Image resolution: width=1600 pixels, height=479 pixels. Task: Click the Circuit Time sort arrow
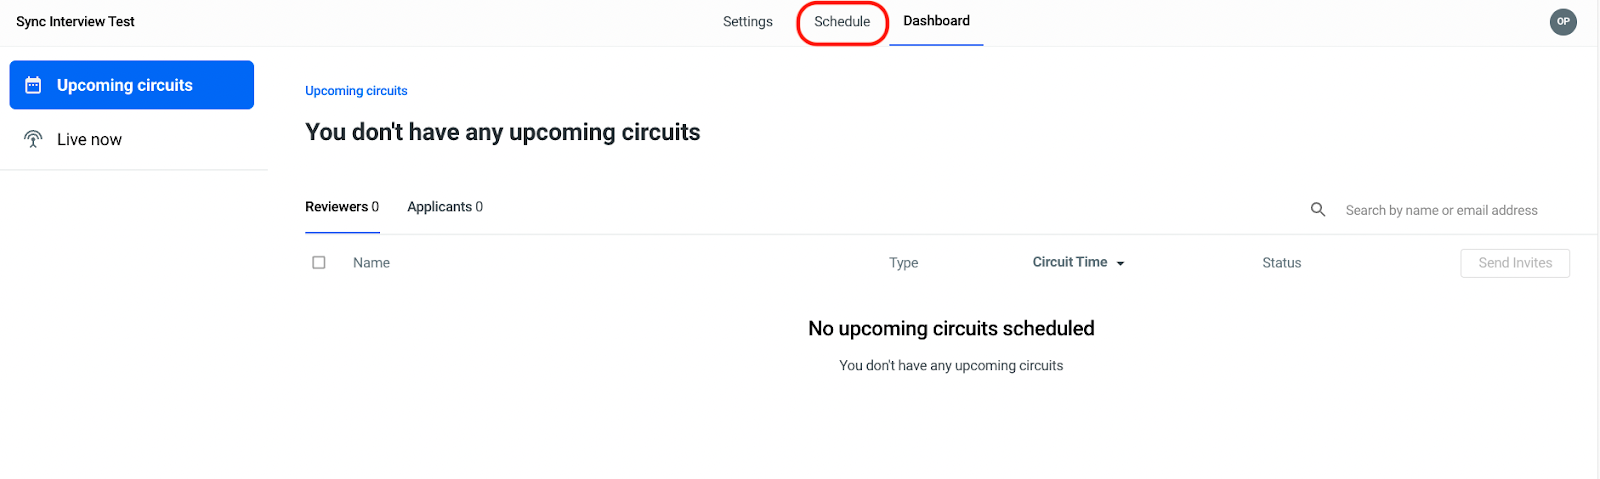pos(1120,263)
